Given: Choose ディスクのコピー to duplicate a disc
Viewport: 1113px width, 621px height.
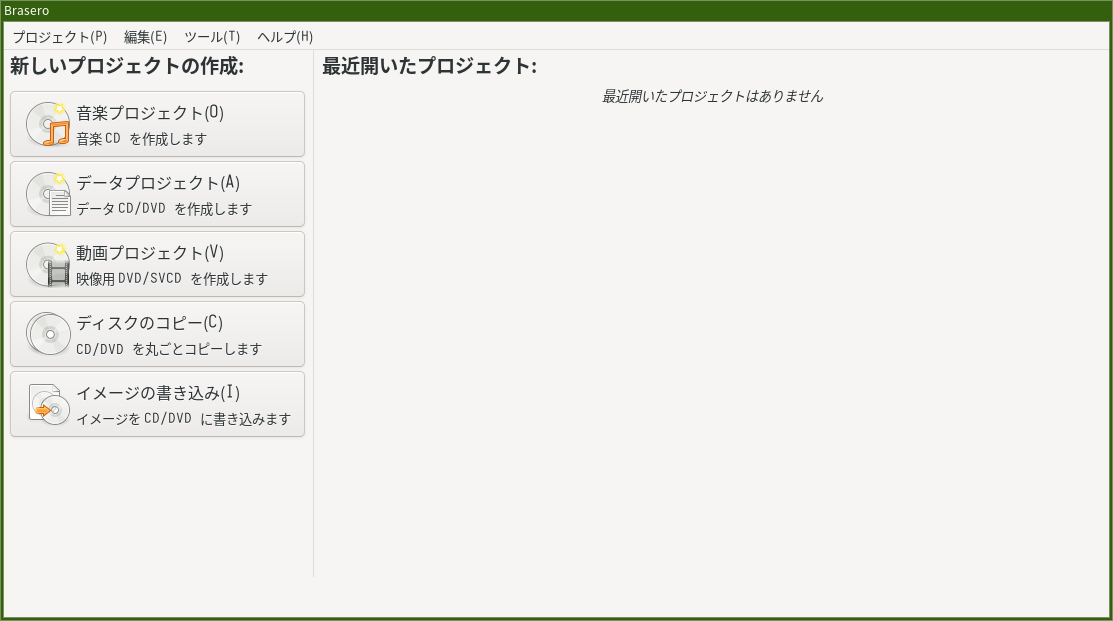Looking at the screenshot, I should [x=157, y=333].
